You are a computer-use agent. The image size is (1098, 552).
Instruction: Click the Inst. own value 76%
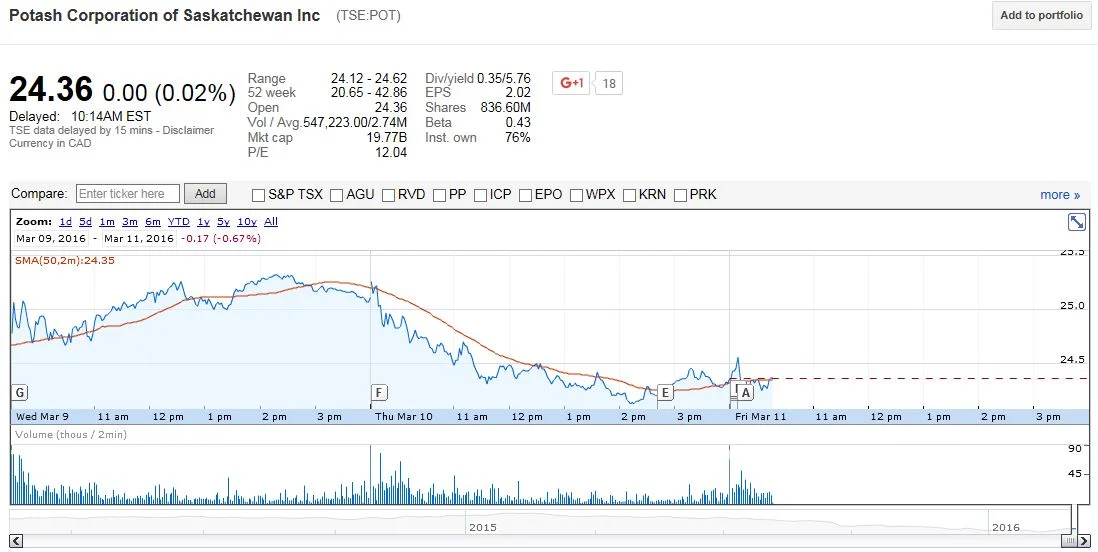pyautogui.click(x=517, y=137)
